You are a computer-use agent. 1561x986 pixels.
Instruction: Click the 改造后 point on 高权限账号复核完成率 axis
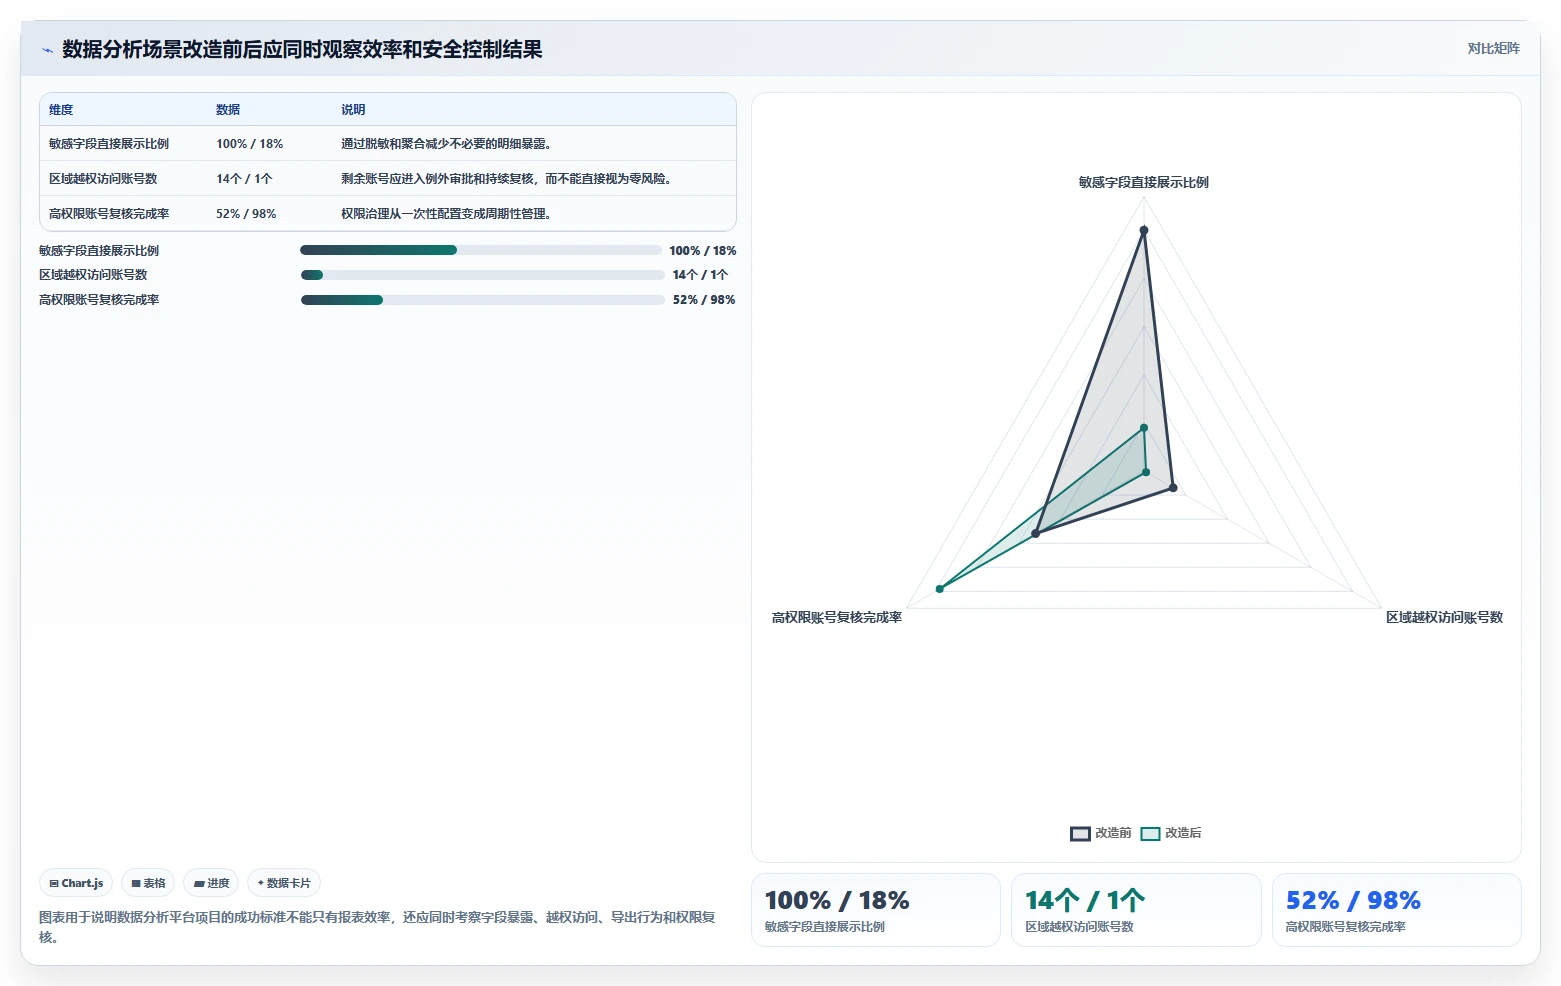point(940,589)
